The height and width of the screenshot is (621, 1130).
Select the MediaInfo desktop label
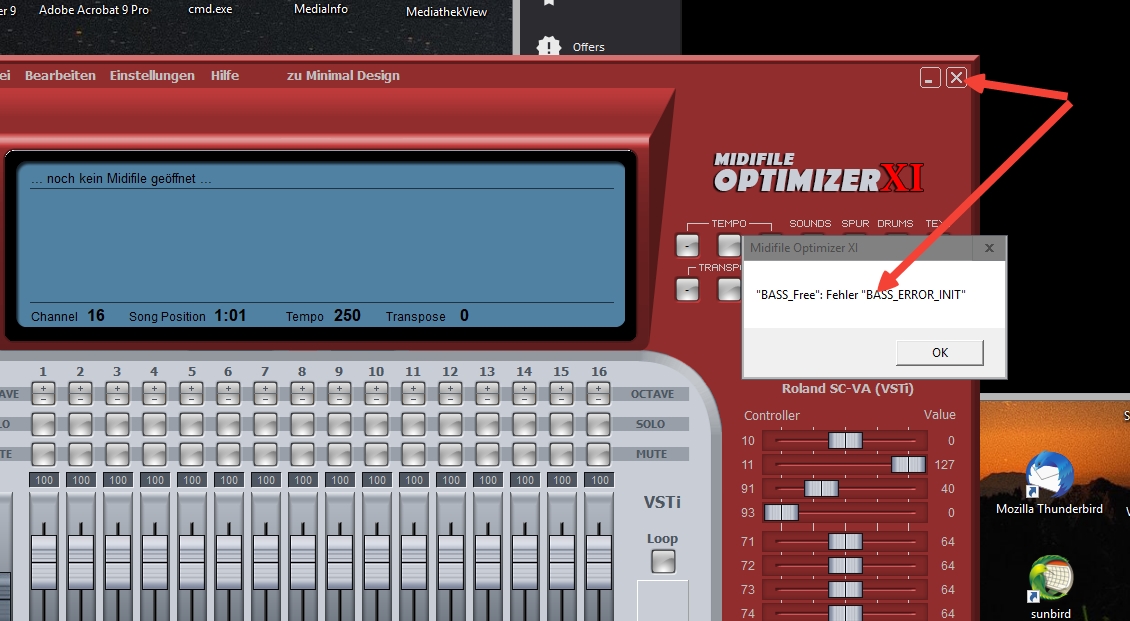click(x=321, y=9)
